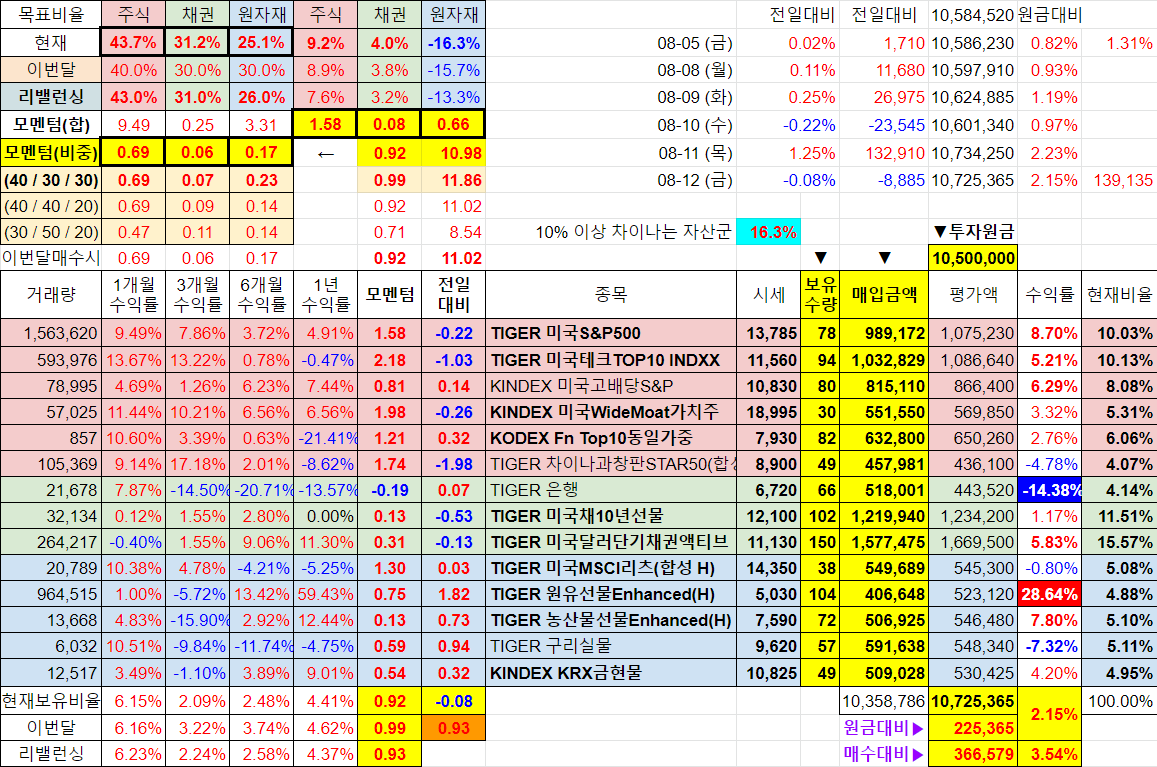Click the TIGER 미국MSCI리츠(합성 H) name cell
1157x767 pixels.
[x=611, y=568]
